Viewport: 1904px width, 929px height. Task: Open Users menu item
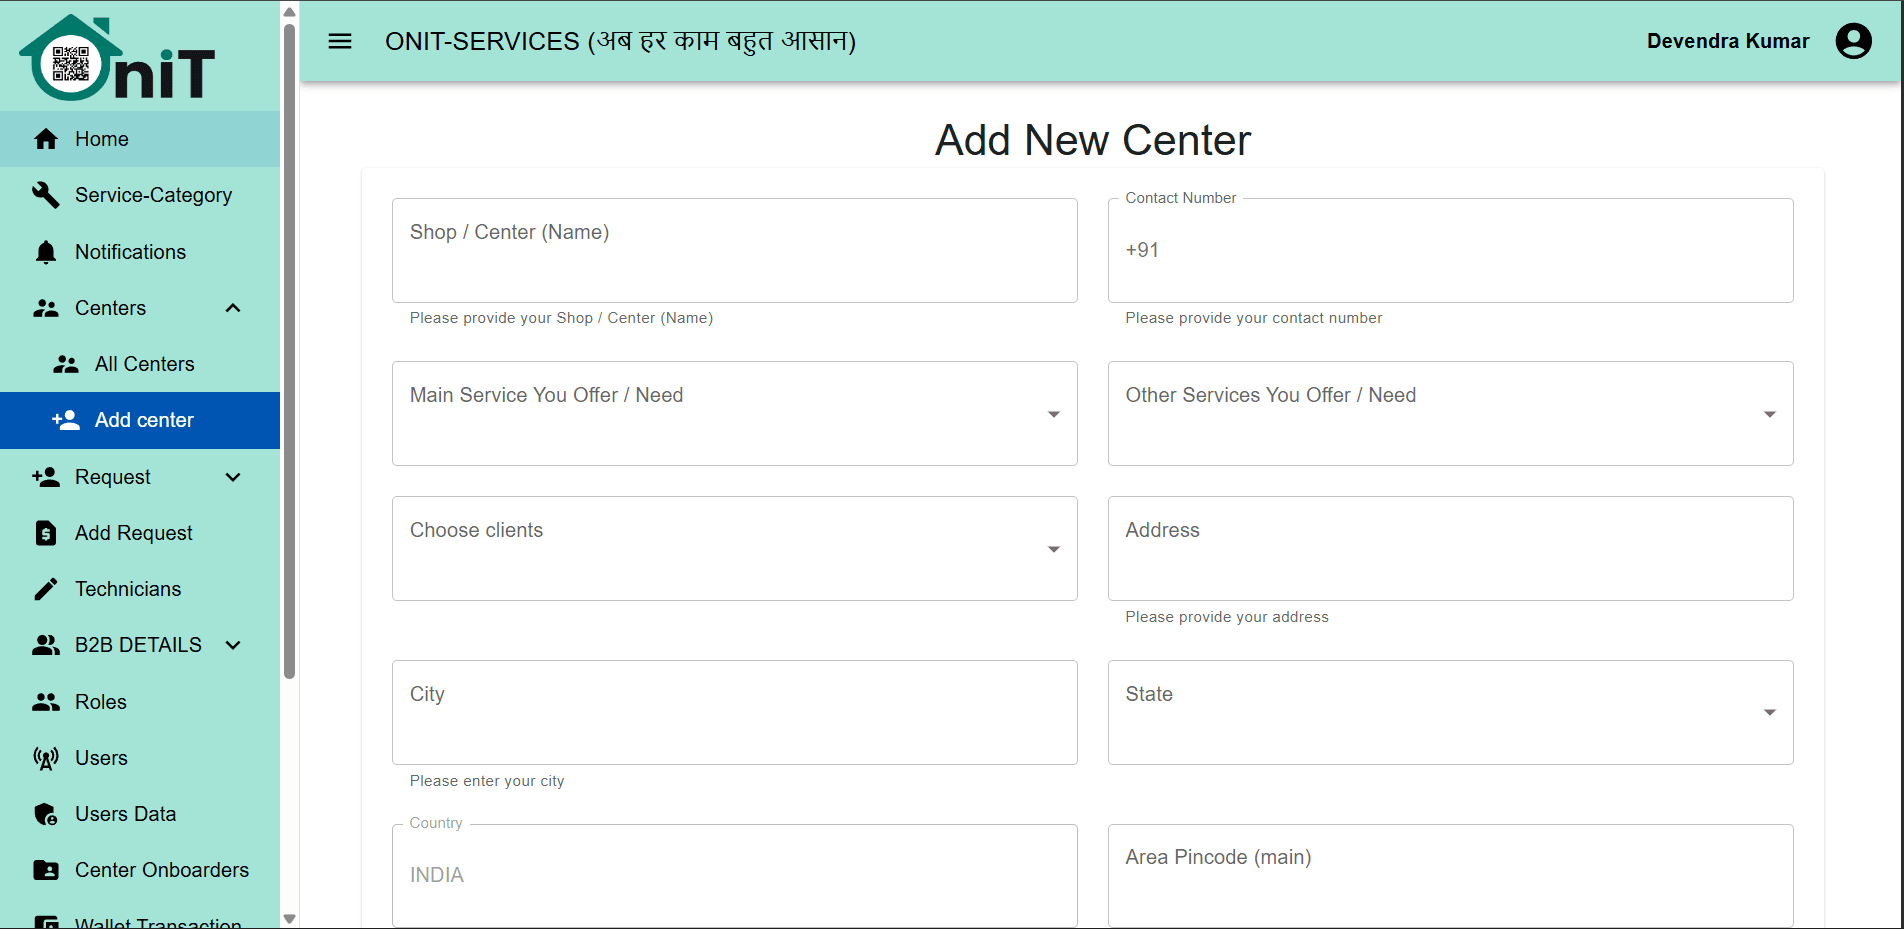[140, 758]
